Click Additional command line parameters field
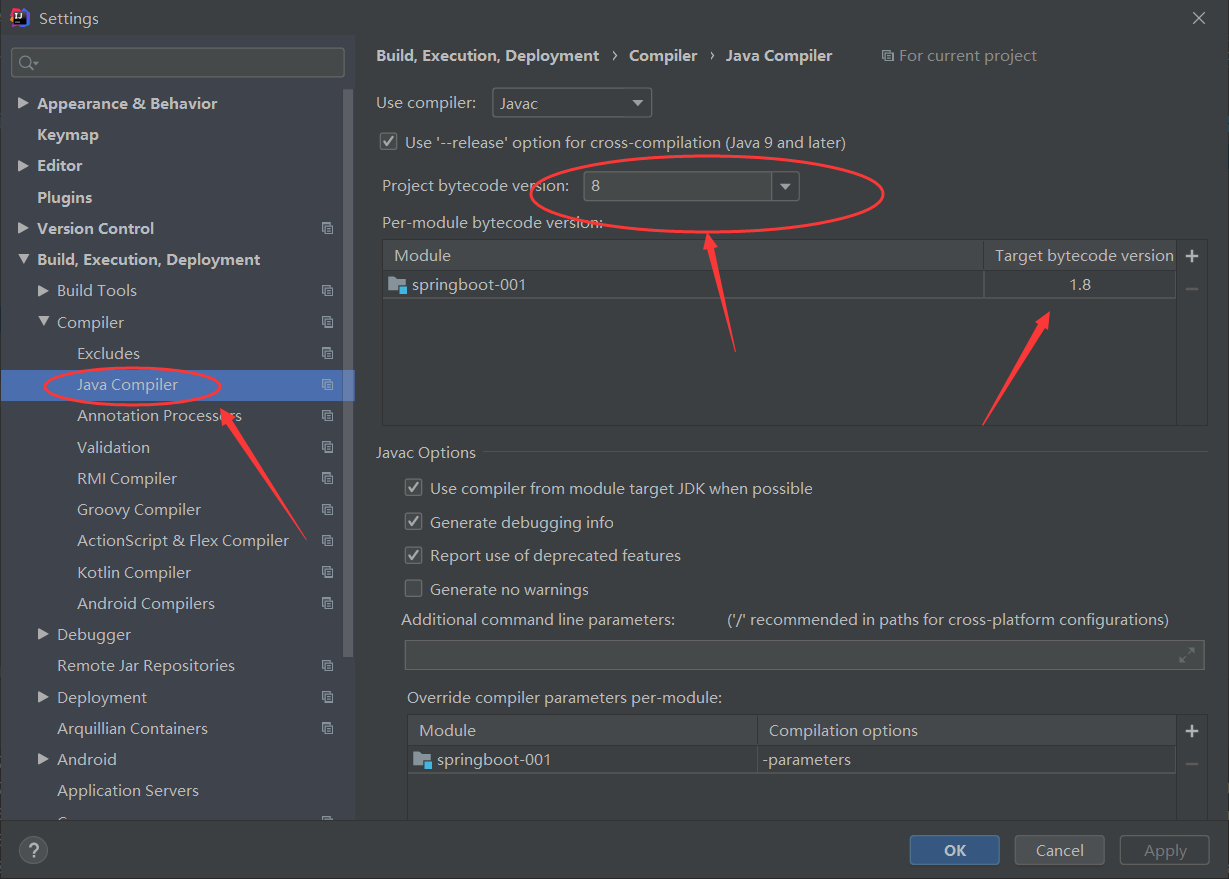The width and height of the screenshot is (1229, 879). [x=805, y=656]
